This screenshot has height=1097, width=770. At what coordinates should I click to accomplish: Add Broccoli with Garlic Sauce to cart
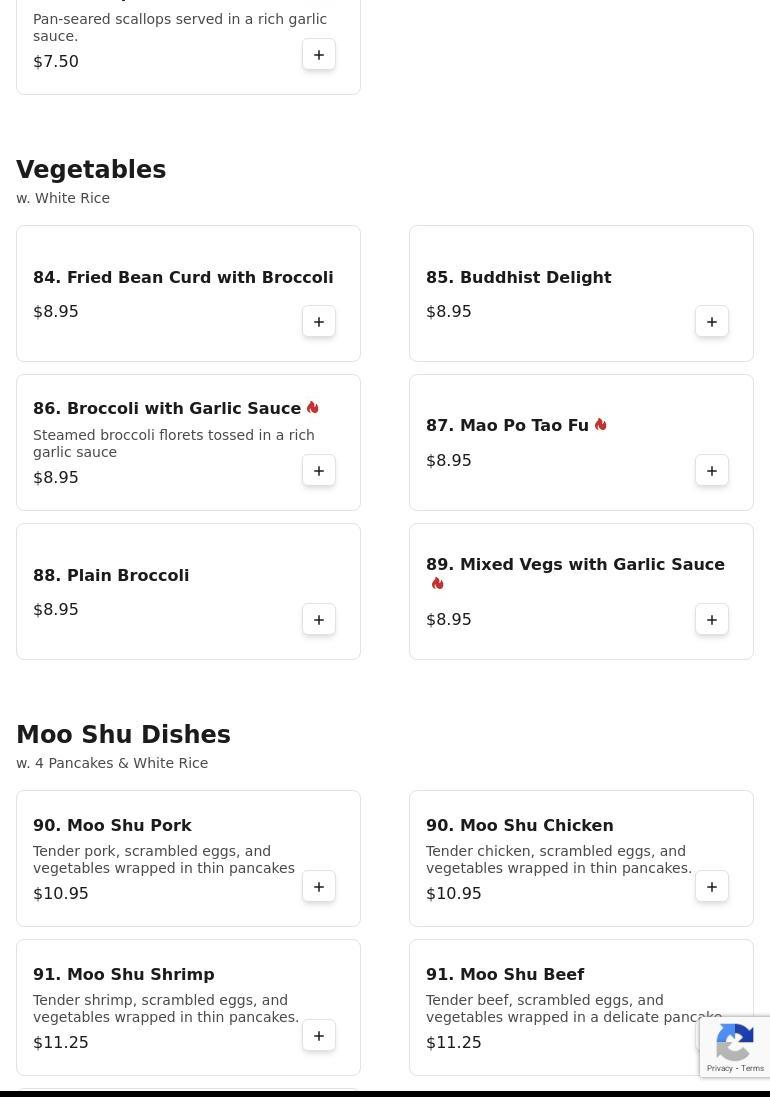319,470
